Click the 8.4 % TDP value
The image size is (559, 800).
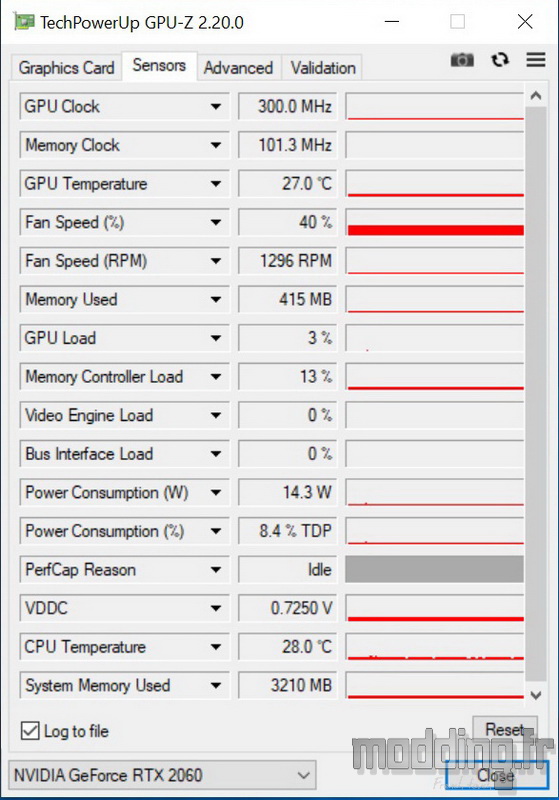(288, 531)
